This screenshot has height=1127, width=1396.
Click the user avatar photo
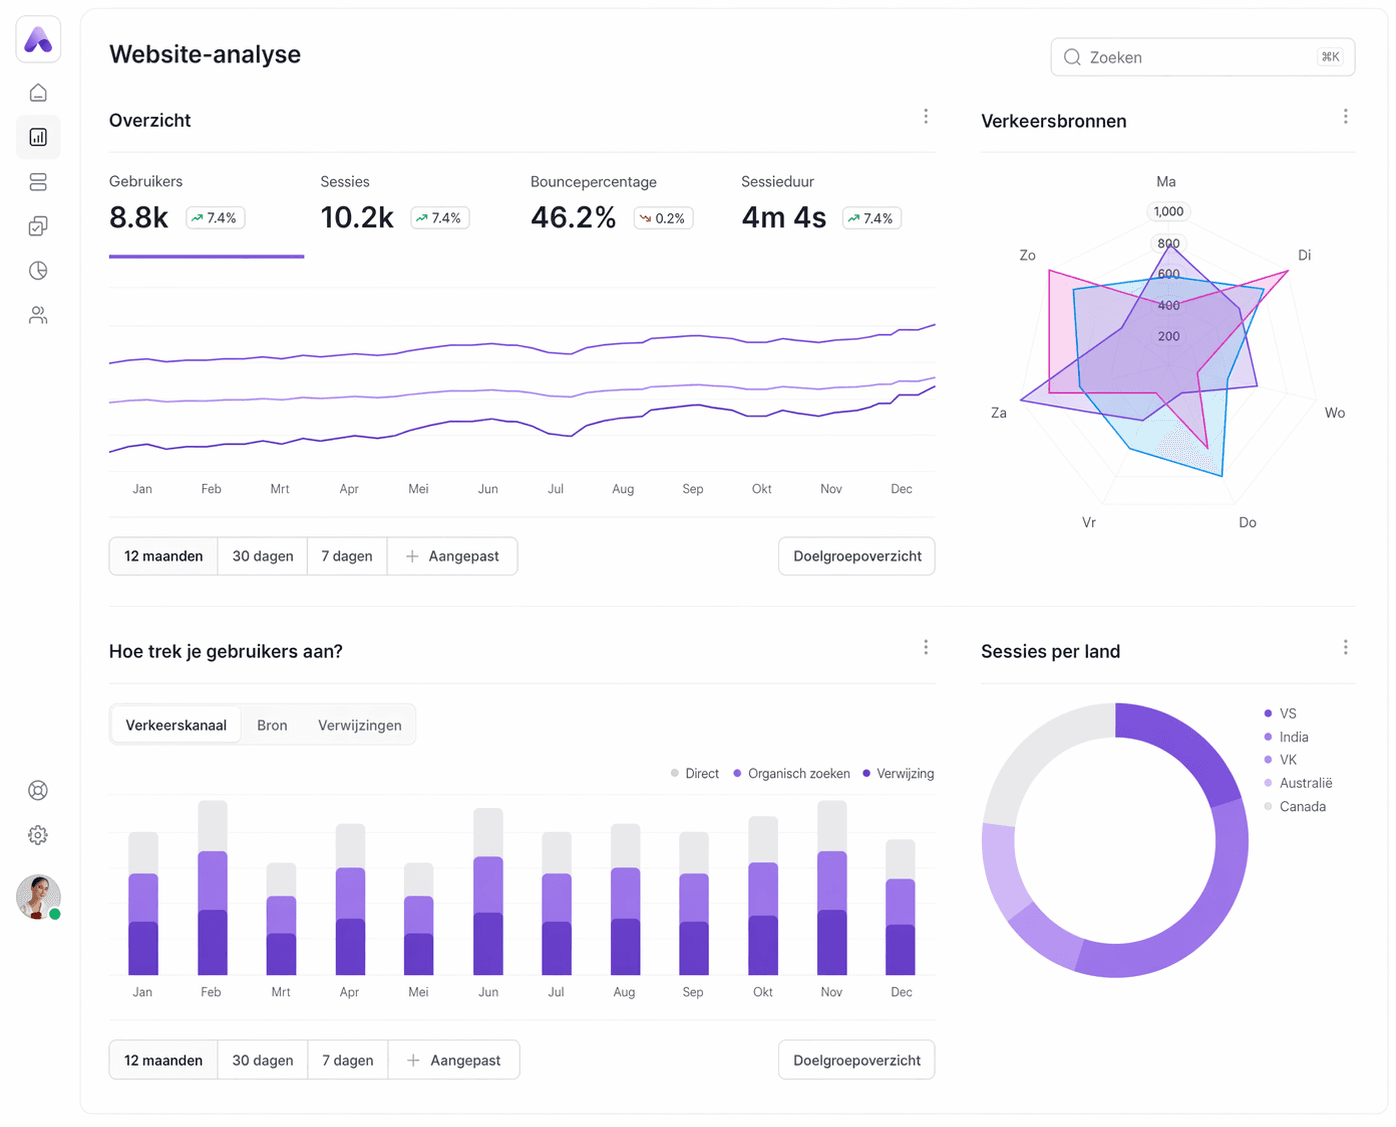tap(38, 897)
